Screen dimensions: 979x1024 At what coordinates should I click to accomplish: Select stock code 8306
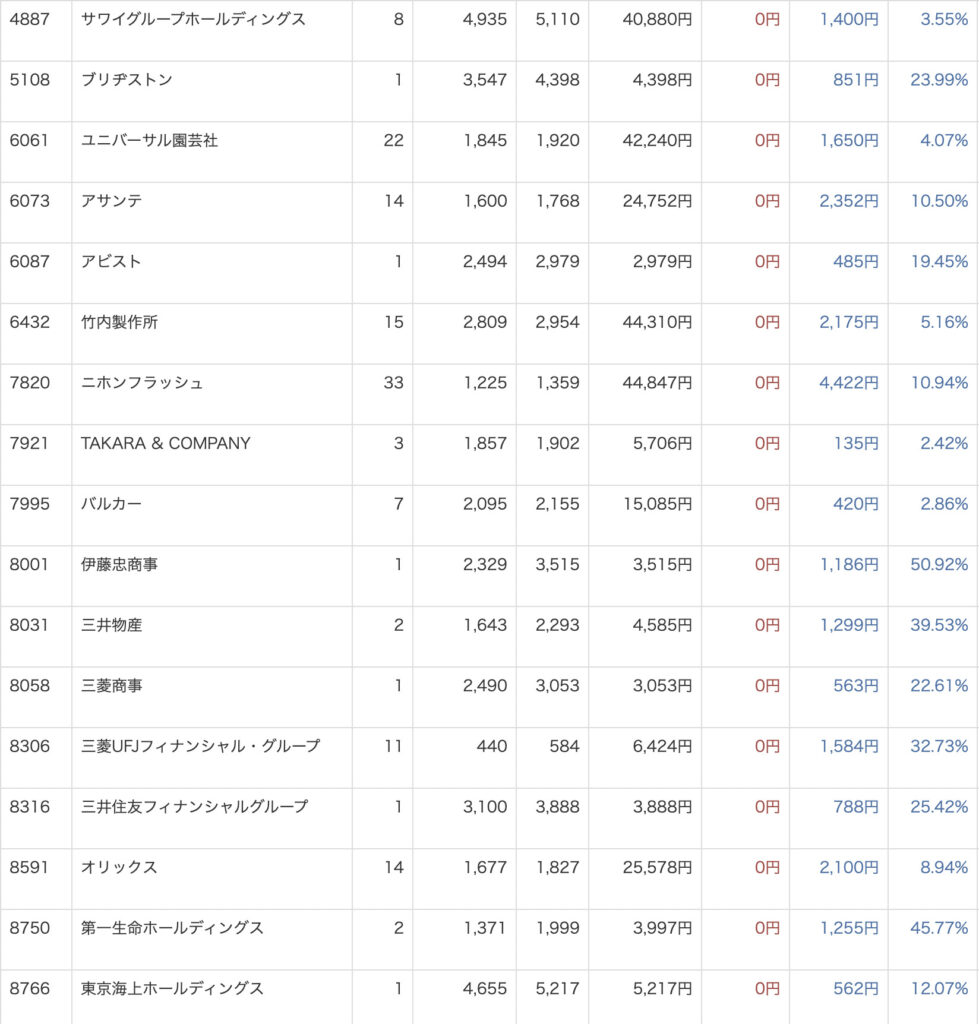tap(29, 746)
